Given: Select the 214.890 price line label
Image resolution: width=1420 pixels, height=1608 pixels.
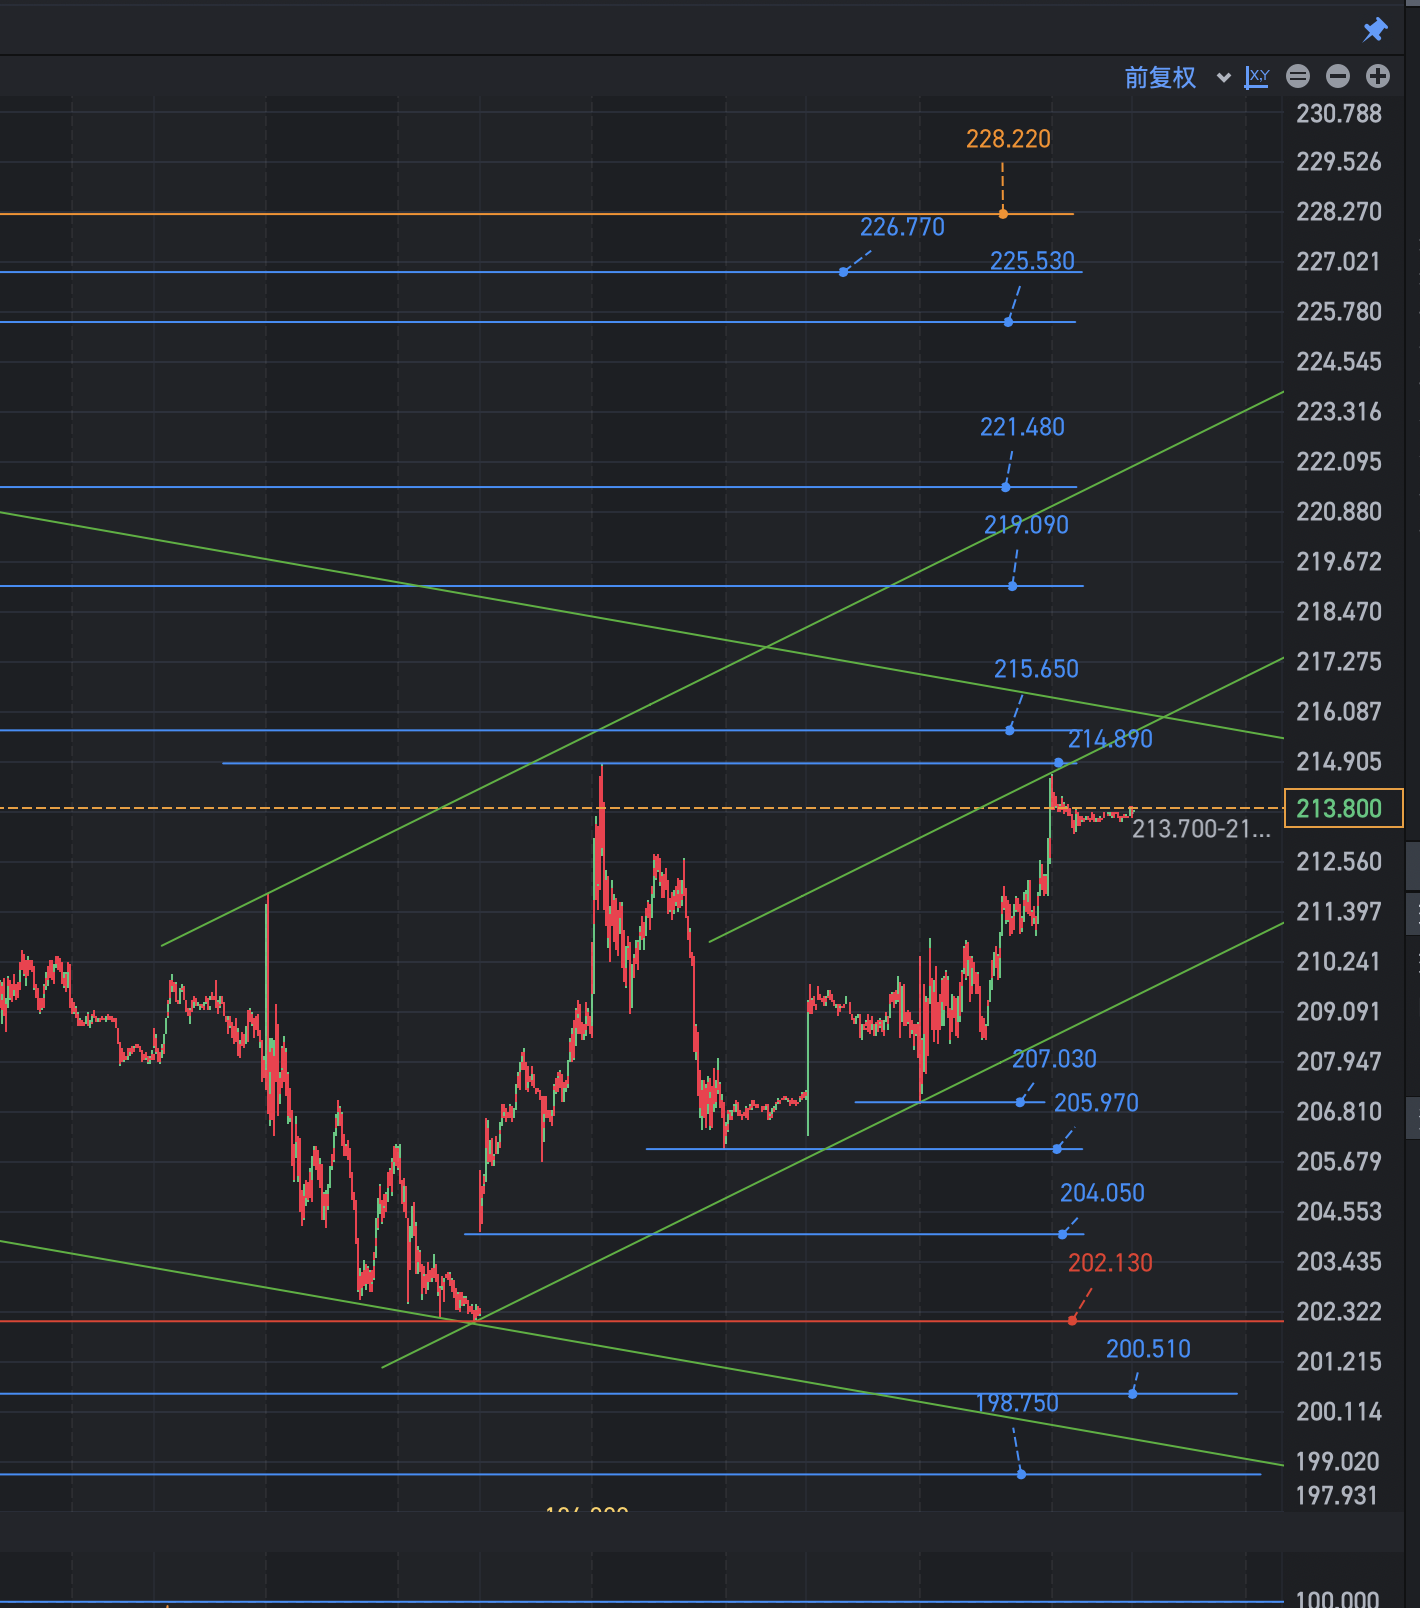Looking at the screenshot, I should click(1110, 739).
